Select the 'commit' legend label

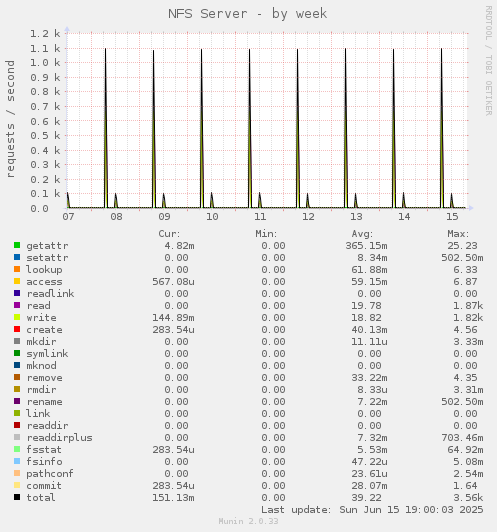pyautogui.click(x=44, y=486)
